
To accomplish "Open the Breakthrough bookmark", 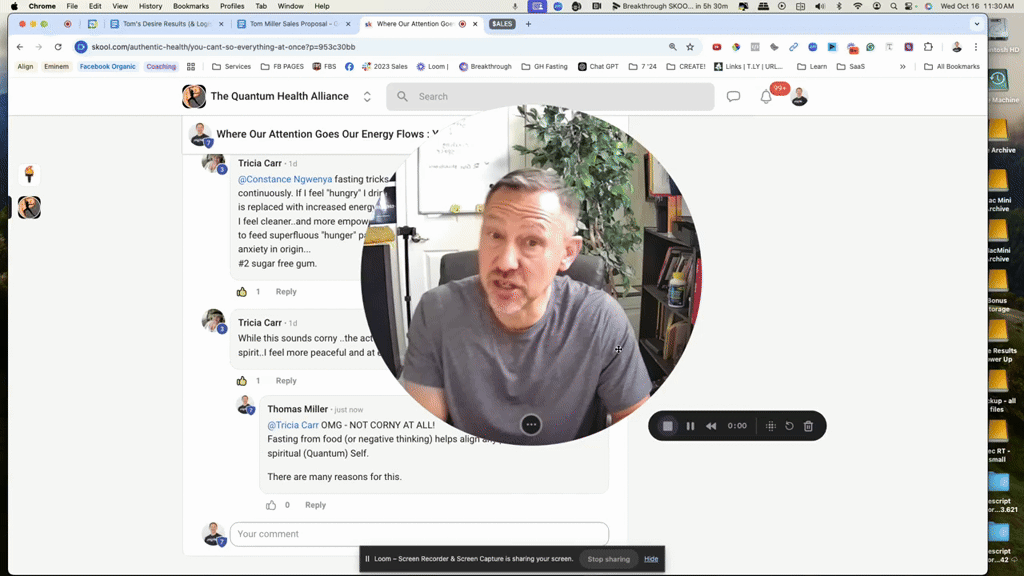I will coord(485,67).
